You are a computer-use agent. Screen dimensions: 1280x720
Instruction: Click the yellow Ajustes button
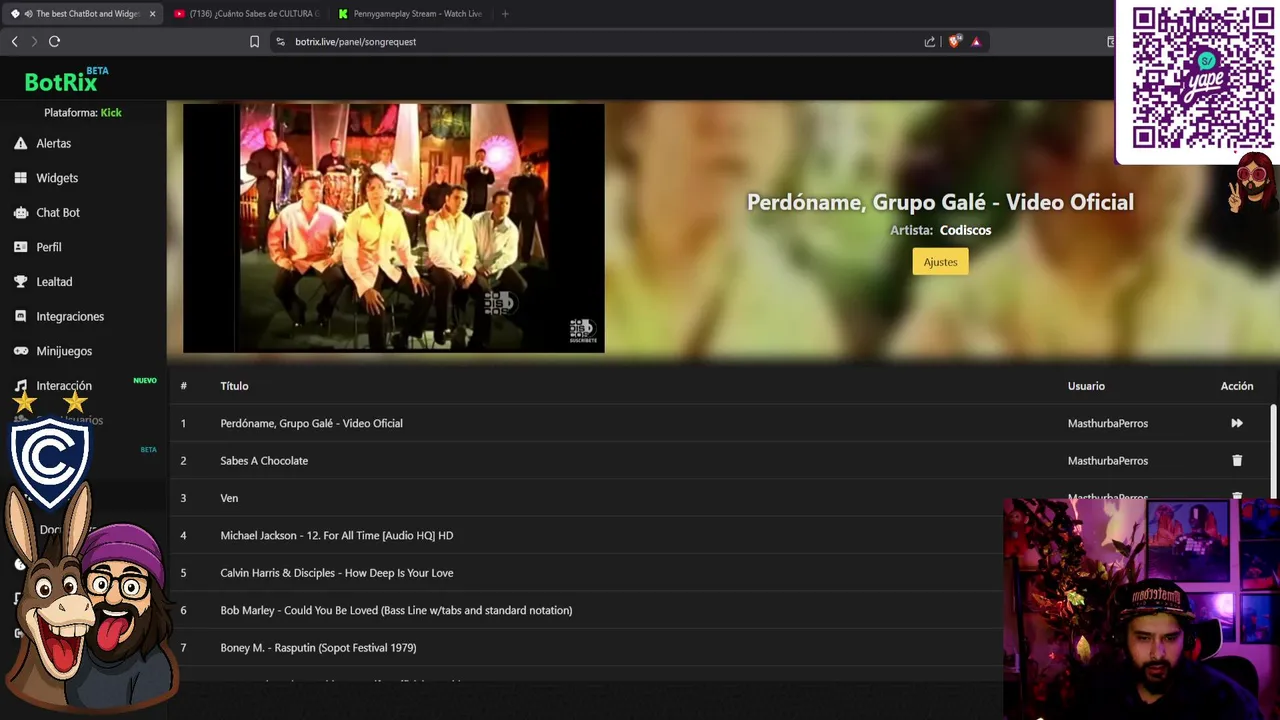(x=940, y=262)
